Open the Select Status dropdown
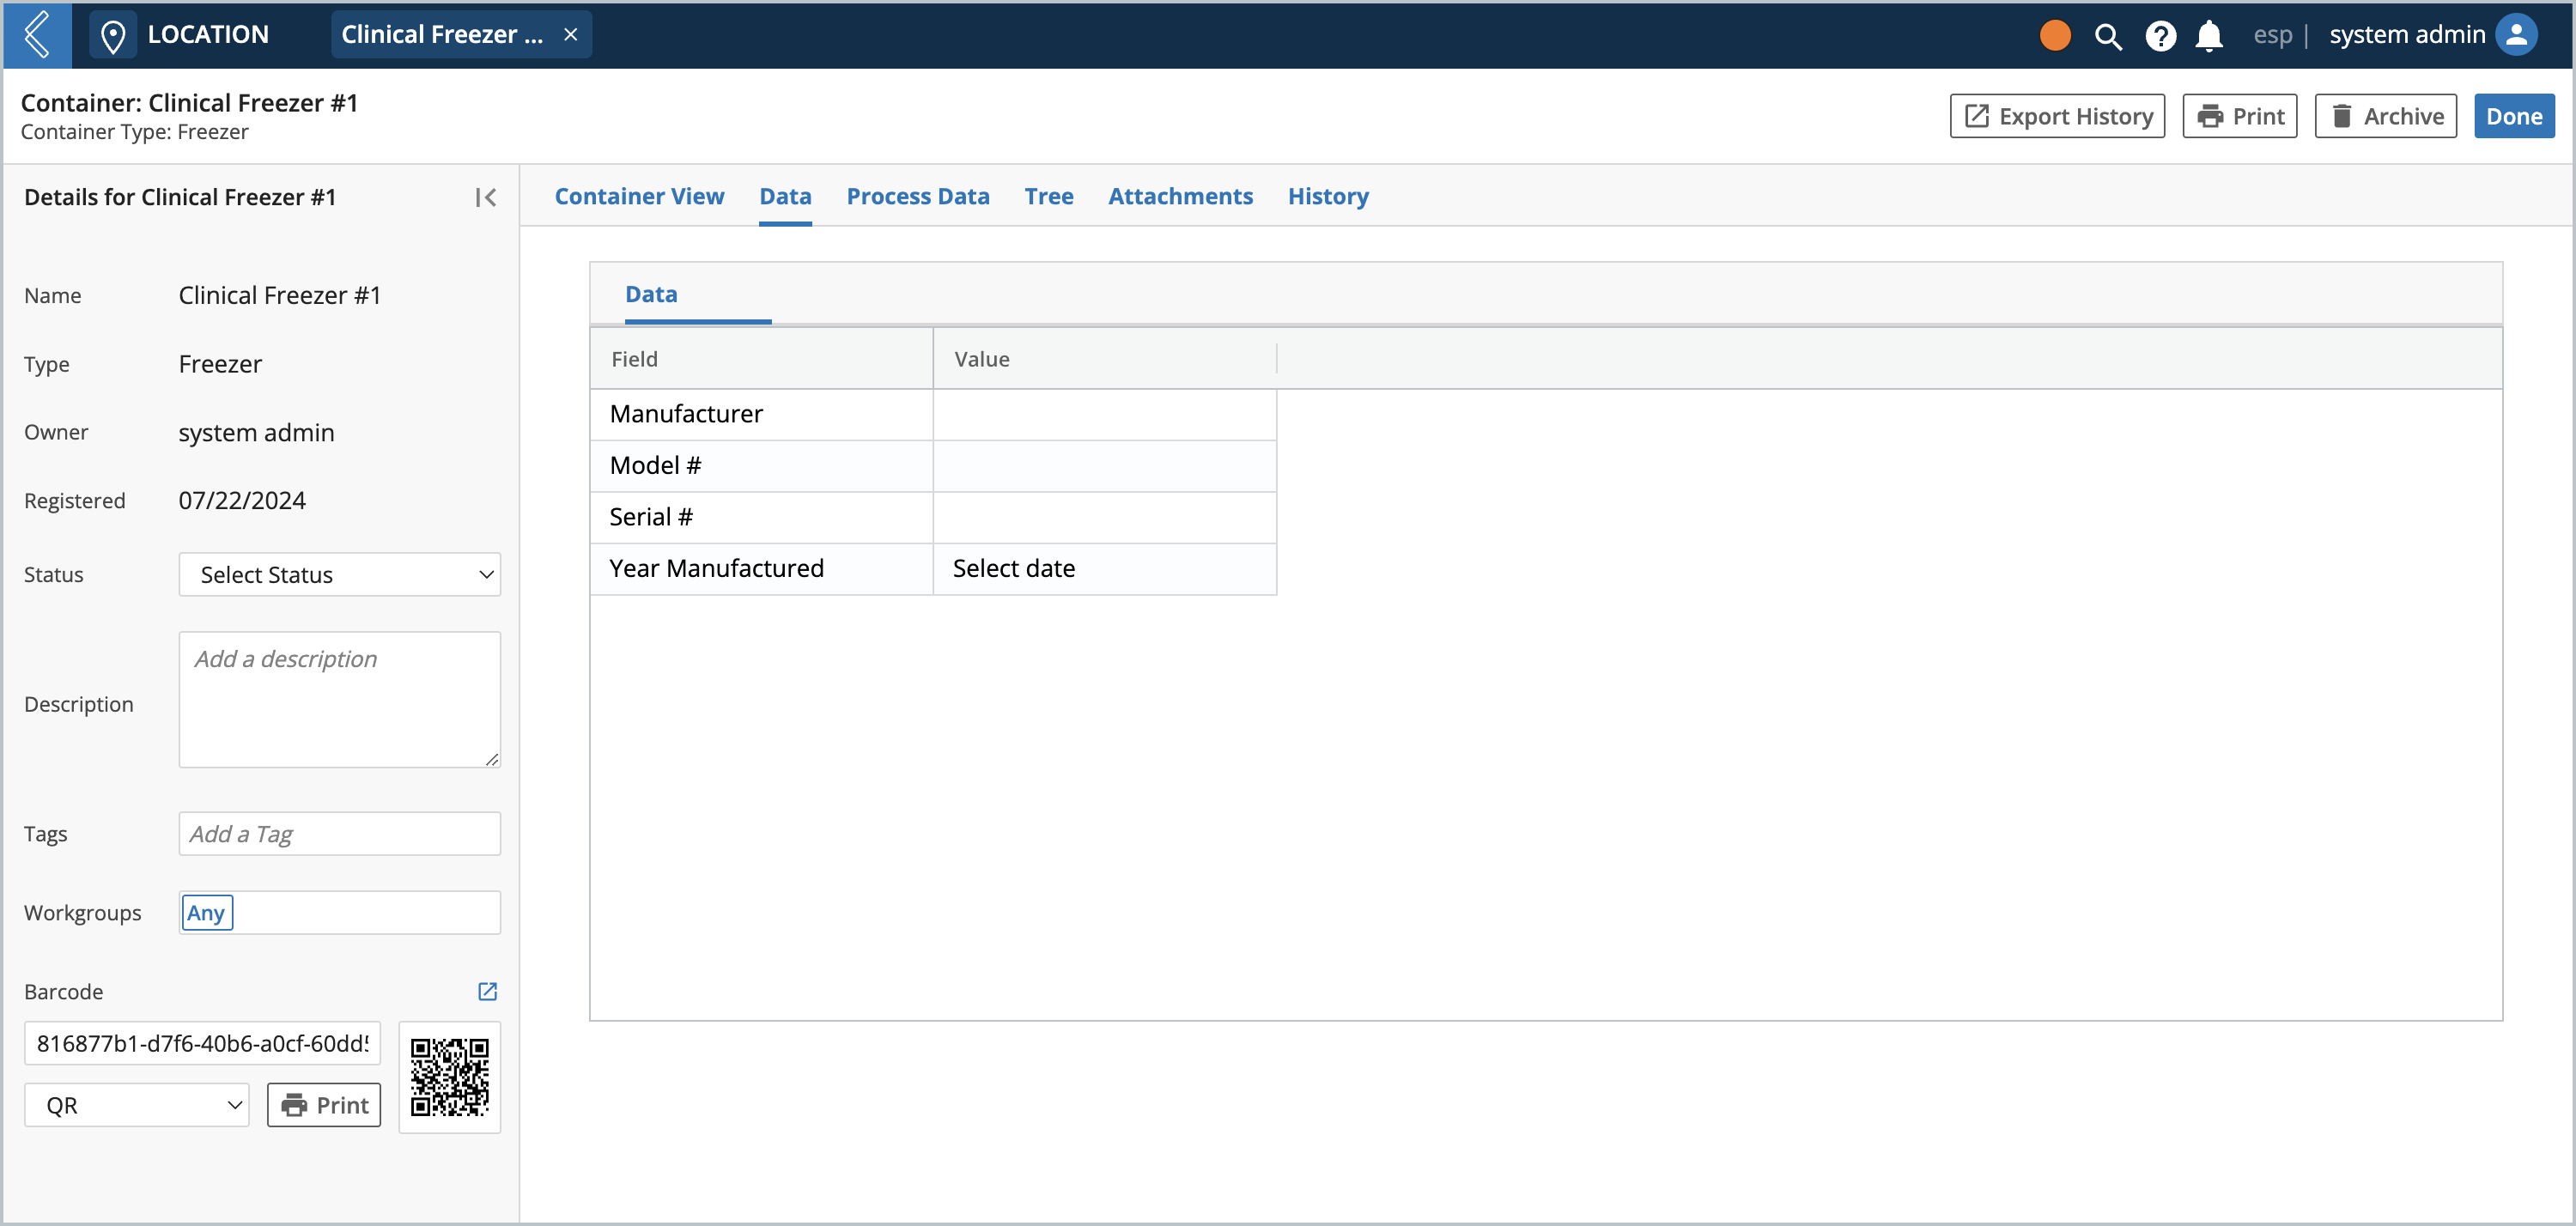2576x1226 pixels. 340,574
